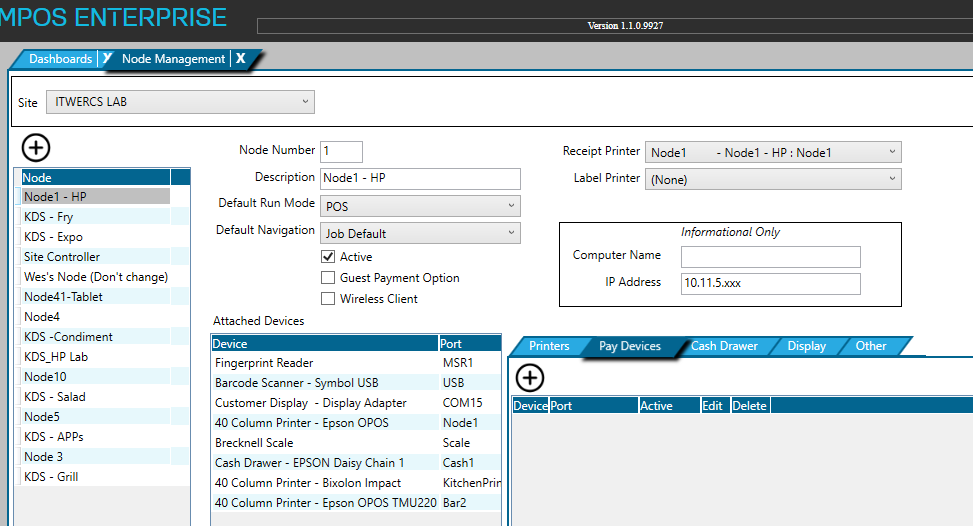
Task: Click the add pay device plus icon
Action: pyautogui.click(x=529, y=377)
